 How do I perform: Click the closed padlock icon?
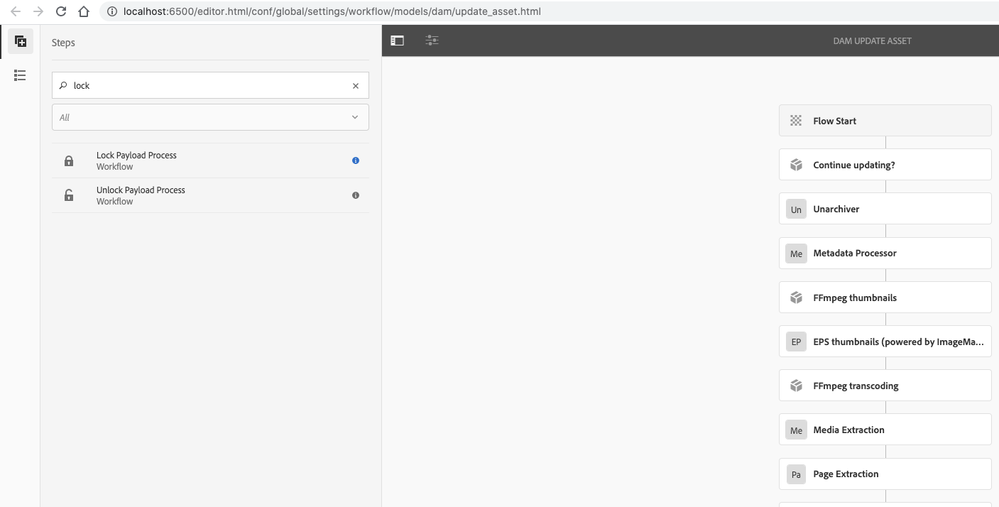coord(69,161)
